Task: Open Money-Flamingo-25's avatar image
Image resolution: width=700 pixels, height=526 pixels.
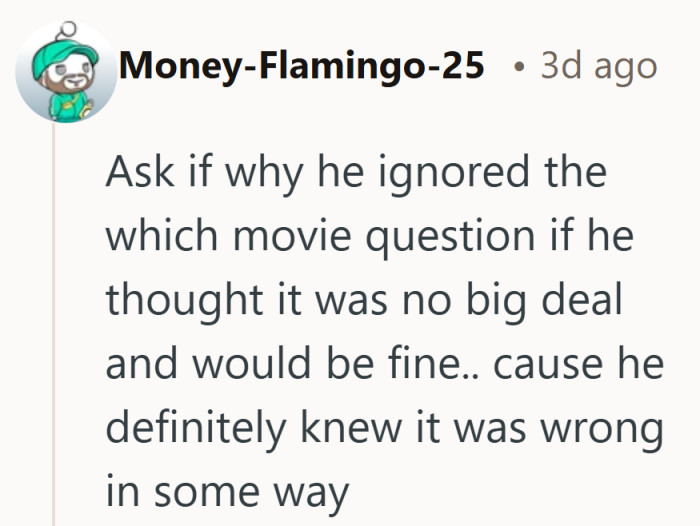Action: point(66,72)
